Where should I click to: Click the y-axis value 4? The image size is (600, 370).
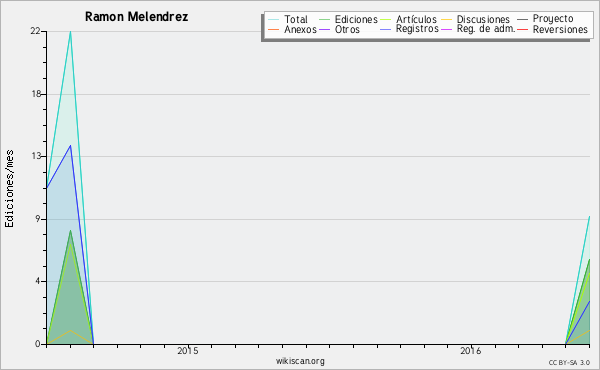point(38,281)
